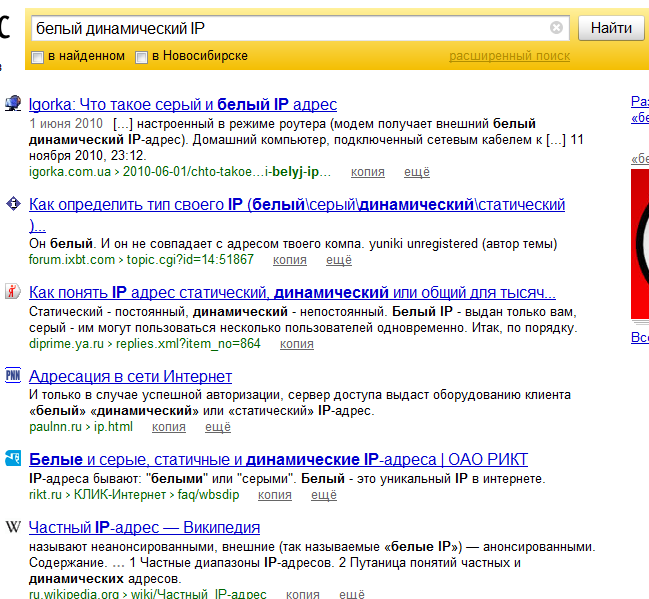
Task: Open "Частный IP-адрес — Википедия" result
Action: pos(144,527)
